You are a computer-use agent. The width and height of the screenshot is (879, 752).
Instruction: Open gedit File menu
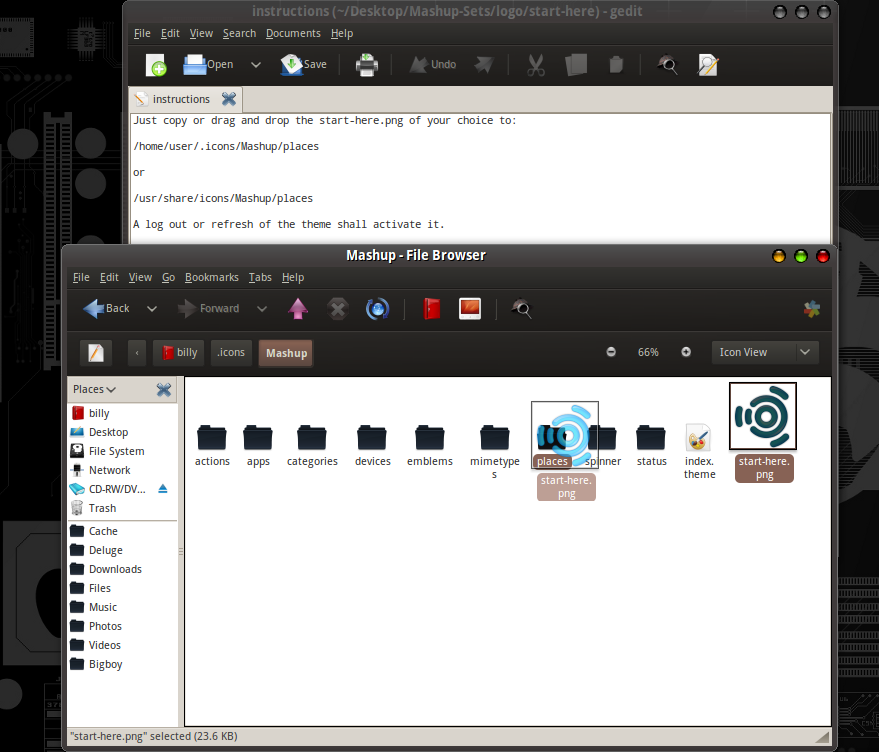(x=142, y=34)
